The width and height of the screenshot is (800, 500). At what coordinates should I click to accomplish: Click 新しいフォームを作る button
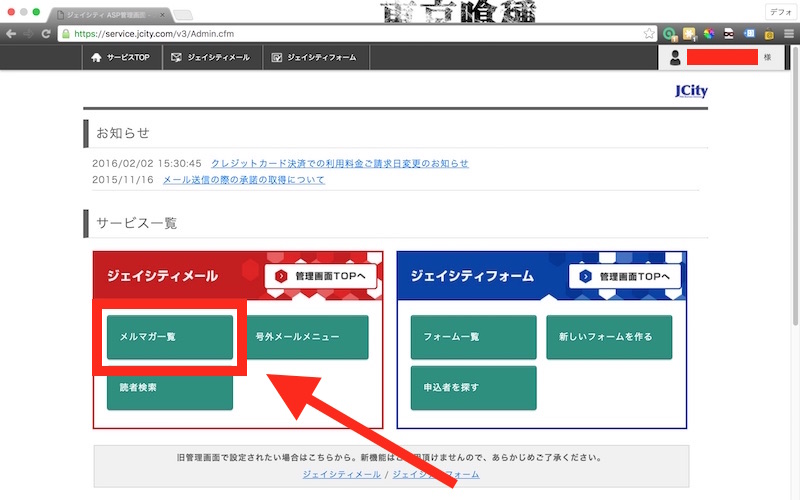click(609, 337)
